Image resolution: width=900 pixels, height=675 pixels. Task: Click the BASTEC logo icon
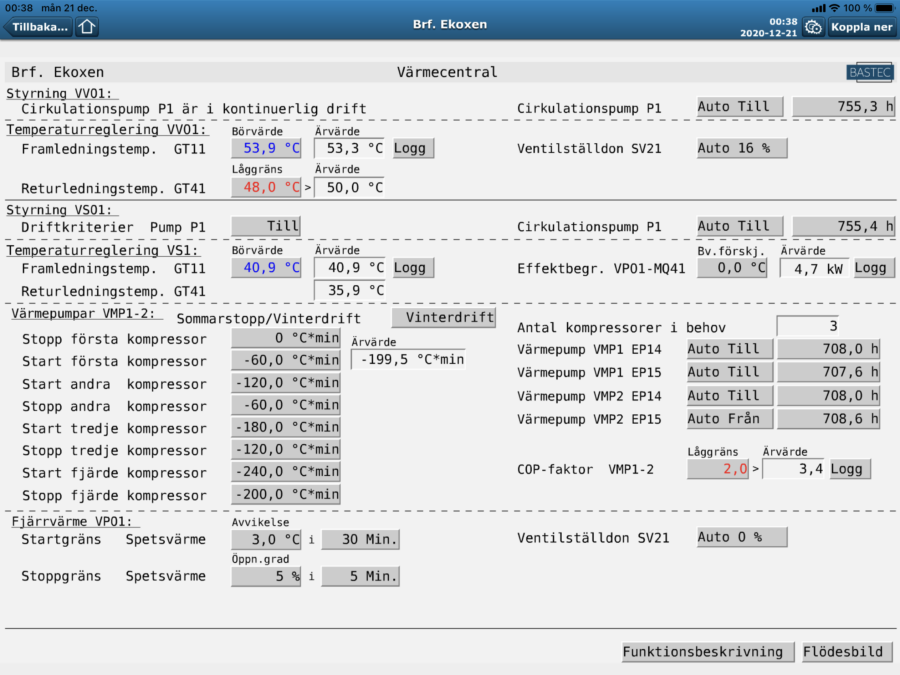(870, 72)
